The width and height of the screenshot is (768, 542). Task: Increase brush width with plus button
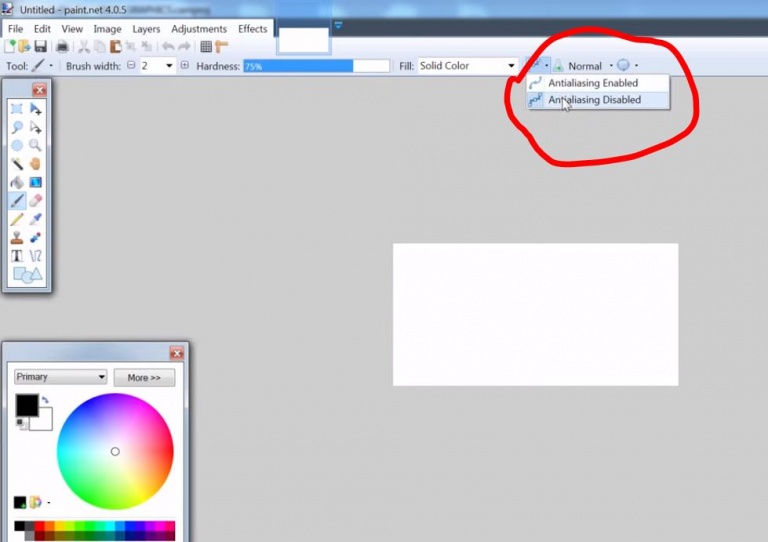185,65
